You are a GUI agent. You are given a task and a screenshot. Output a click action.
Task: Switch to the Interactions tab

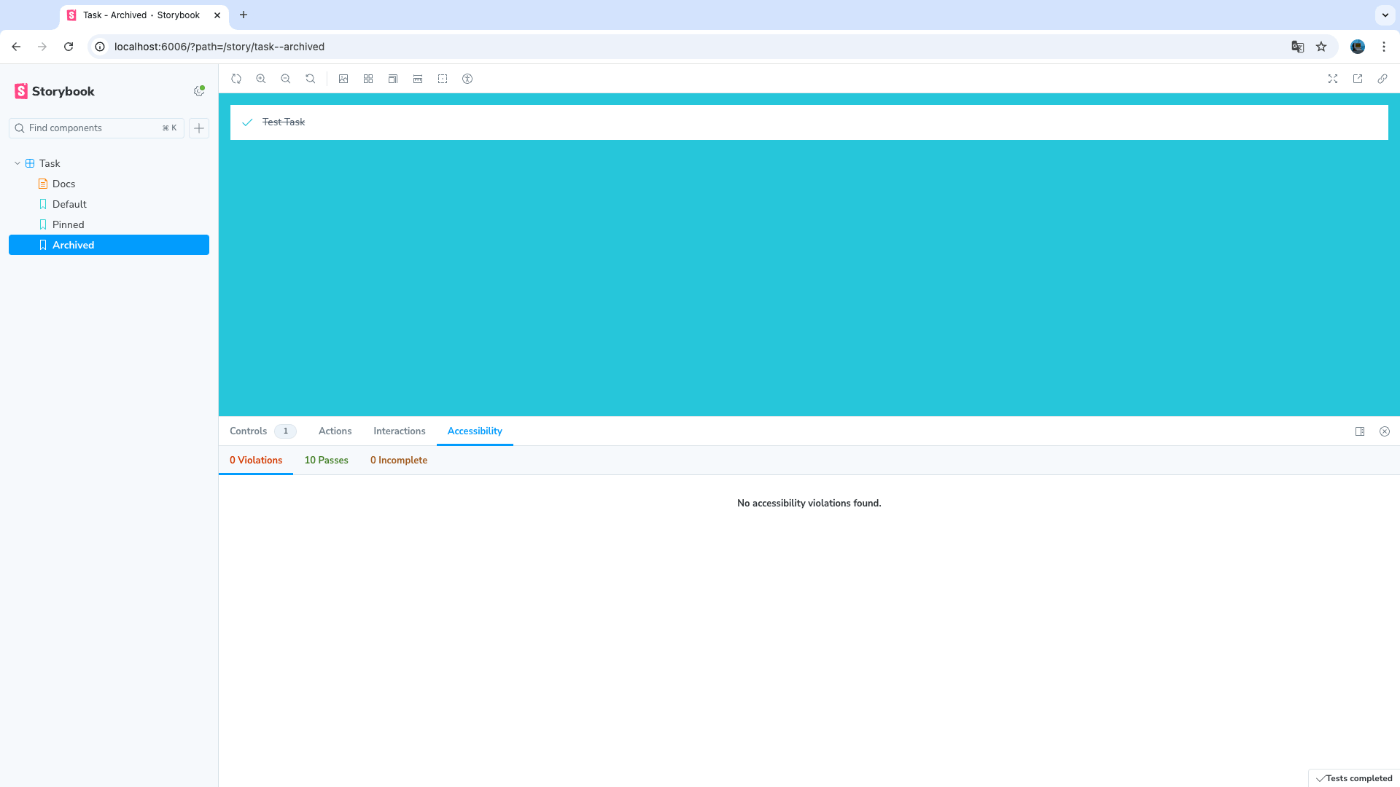(399, 431)
